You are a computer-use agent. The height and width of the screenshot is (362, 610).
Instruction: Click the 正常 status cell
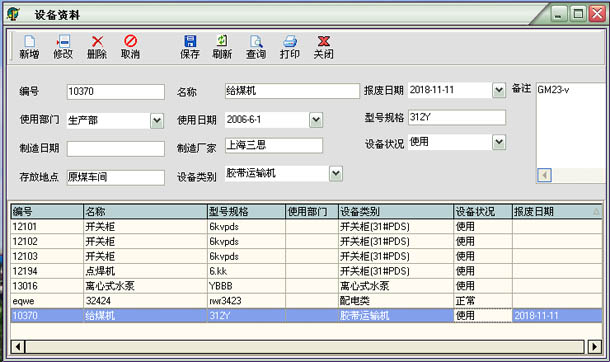pos(483,301)
